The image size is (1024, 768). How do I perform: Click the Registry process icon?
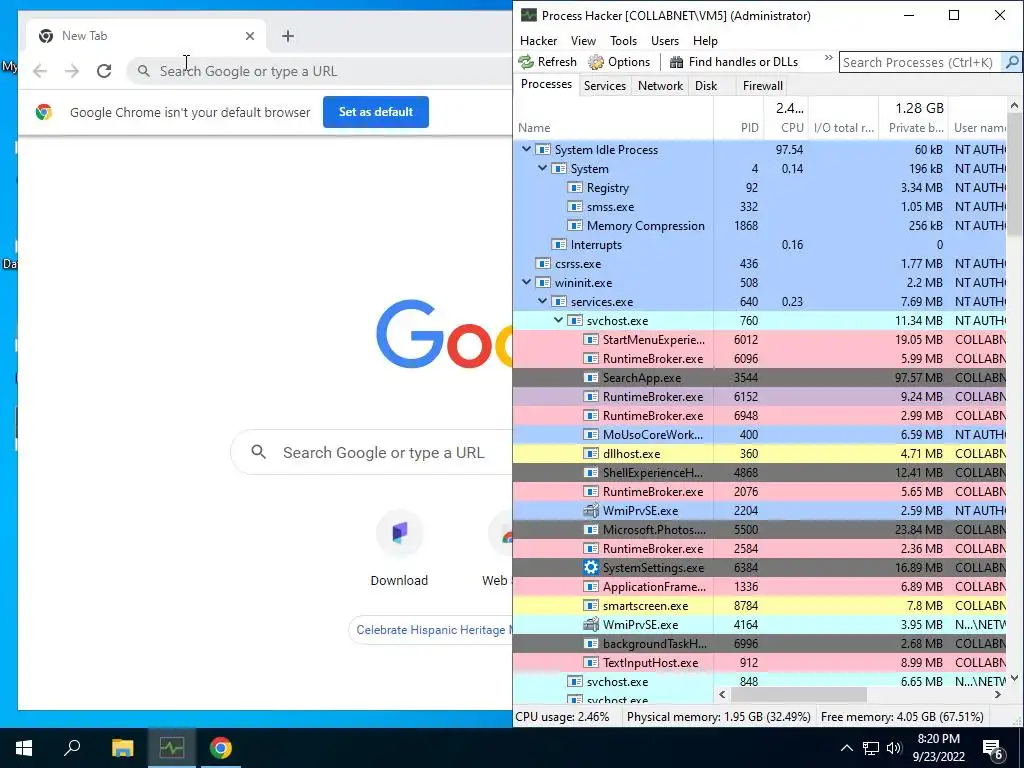pyautogui.click(x=575, y=187)
